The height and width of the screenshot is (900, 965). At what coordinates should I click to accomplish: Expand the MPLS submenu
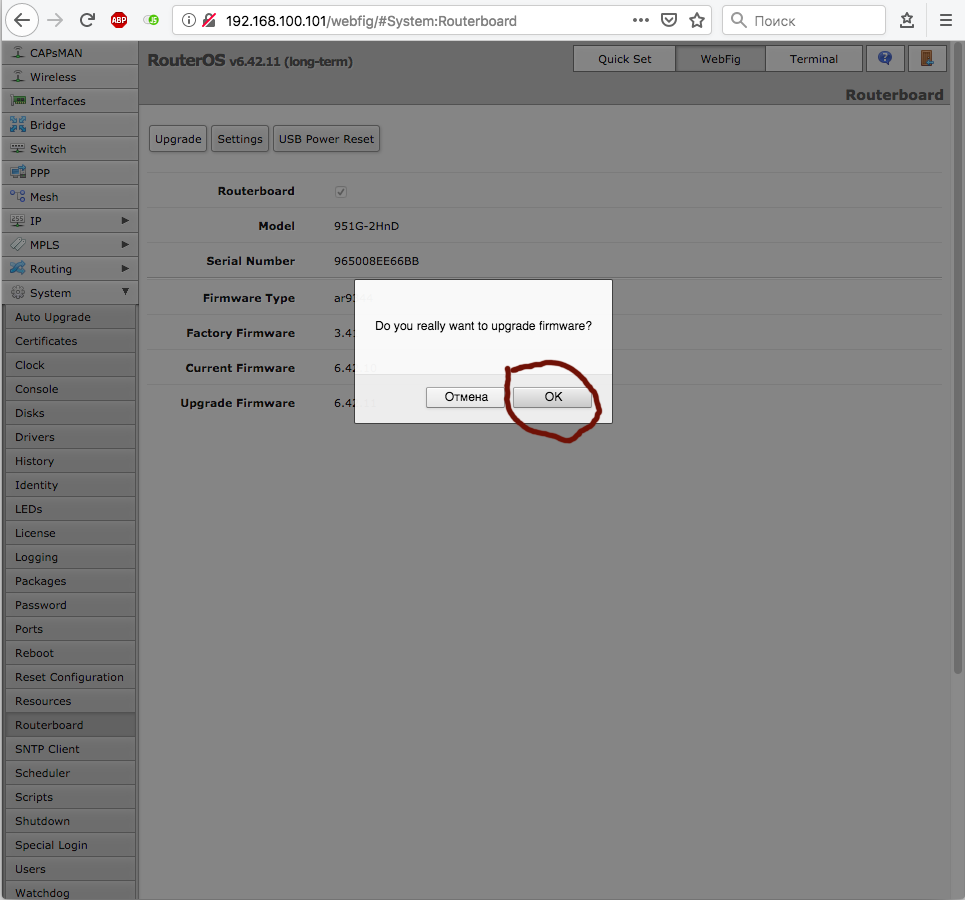coord(70,245)
